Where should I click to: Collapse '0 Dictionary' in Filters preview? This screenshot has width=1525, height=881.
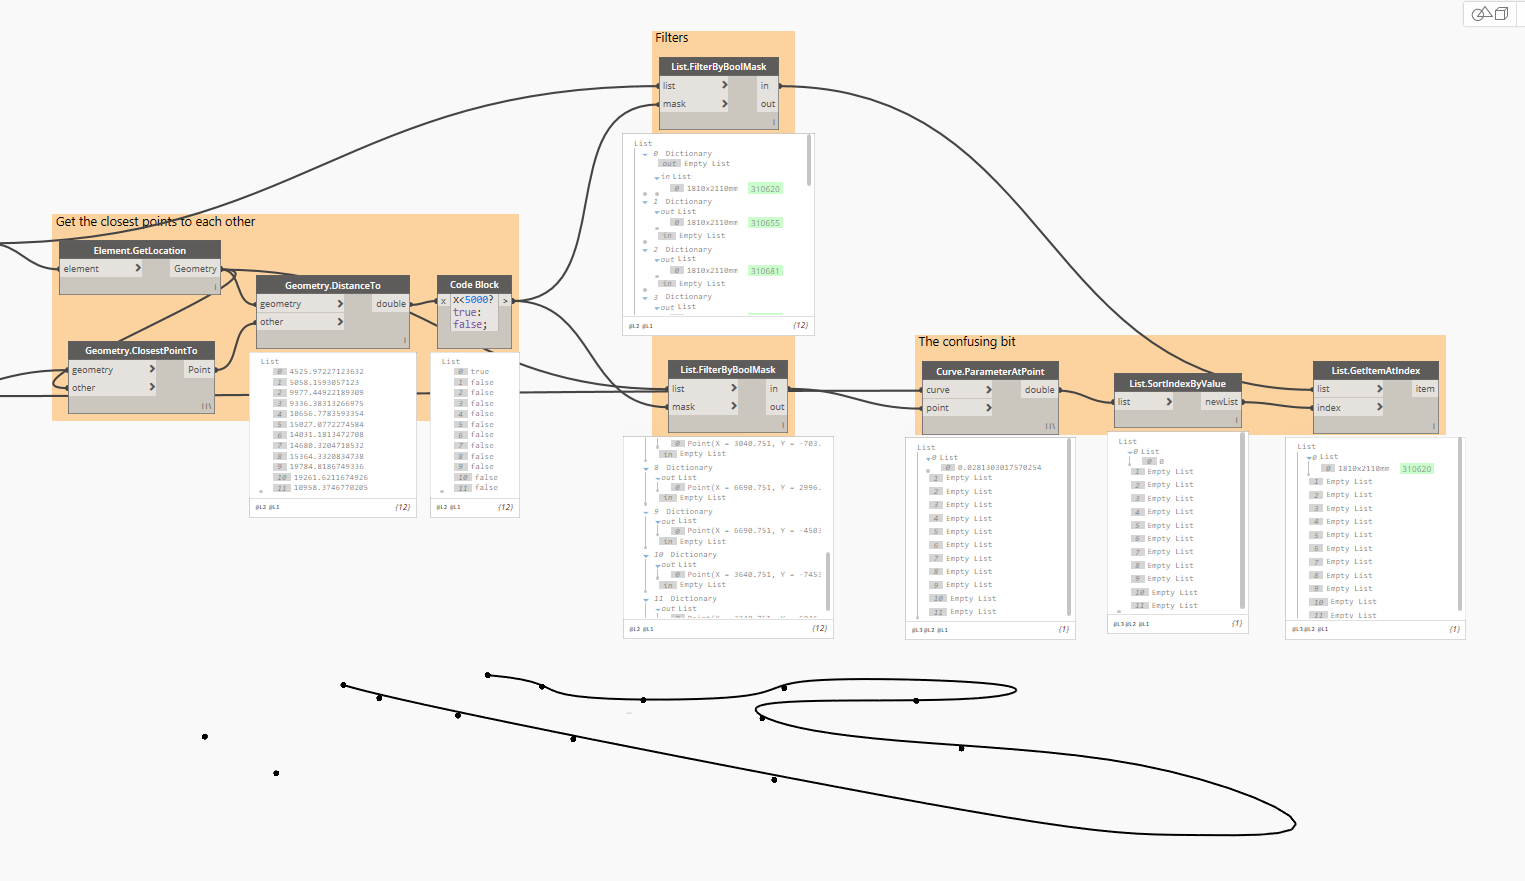645,154
